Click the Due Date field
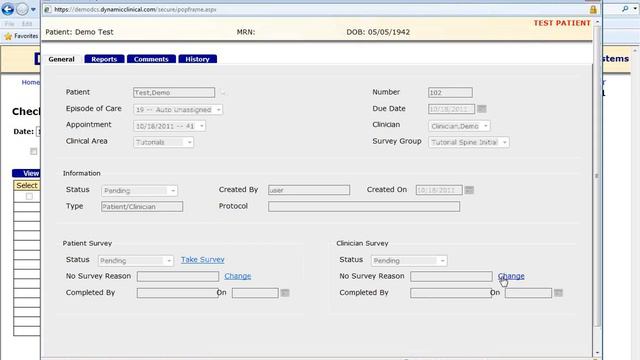This screenshot has height=360, width=640. (x=451, y=109)
